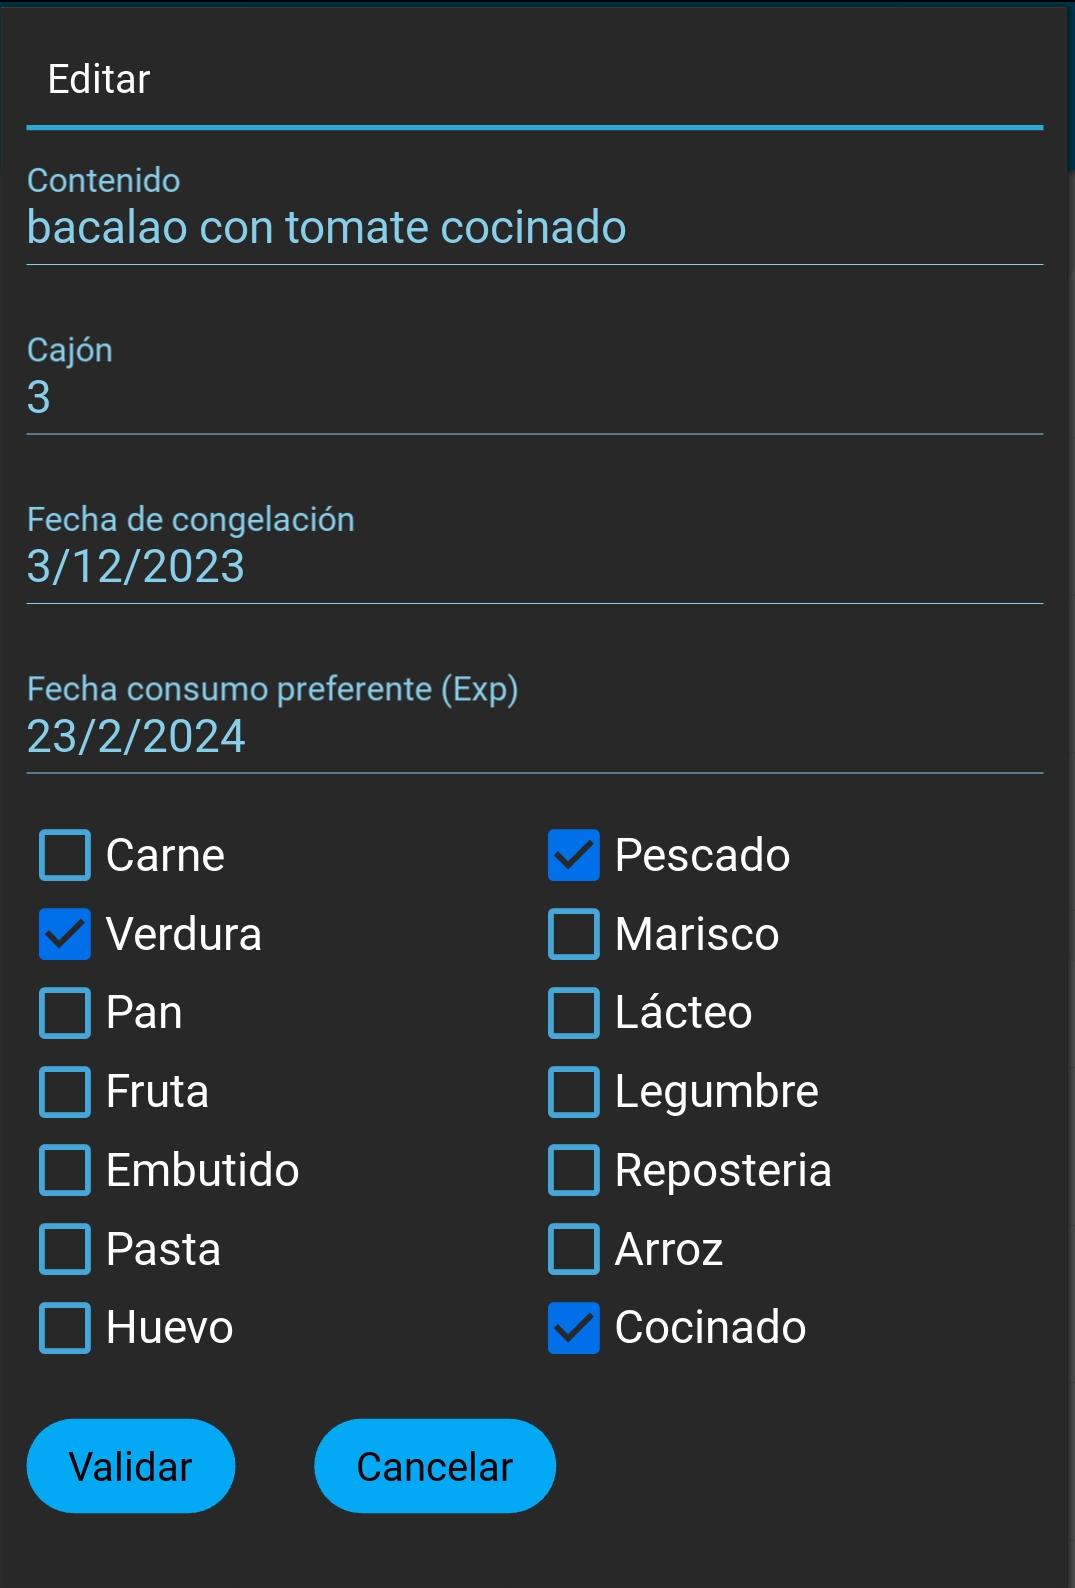The image size is (1075, 1588).
Task: Check the Embutido option
Action: pos(65,1170)
